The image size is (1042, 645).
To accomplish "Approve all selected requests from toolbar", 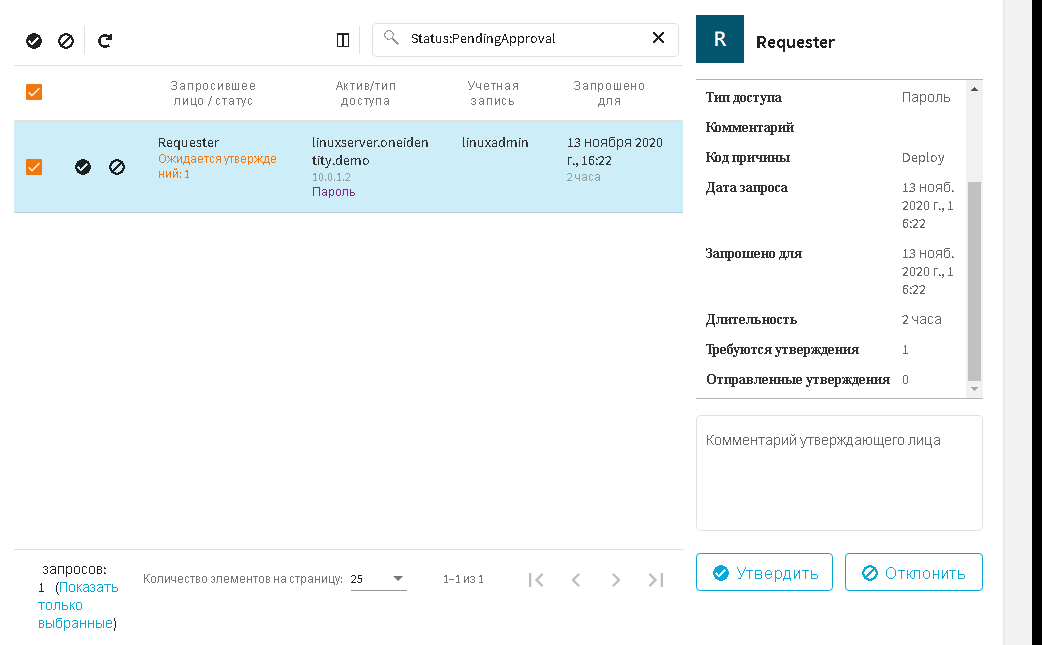I will coord(34,41).
